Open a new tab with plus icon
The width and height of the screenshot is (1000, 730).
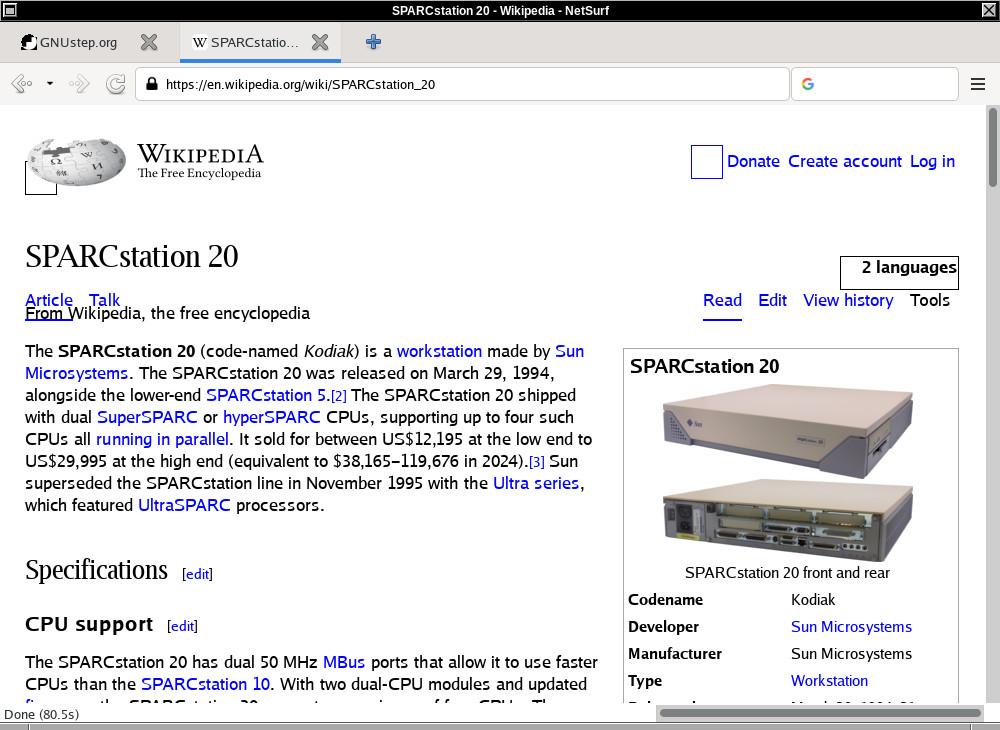pyautogui.click(x=373, y=42)
